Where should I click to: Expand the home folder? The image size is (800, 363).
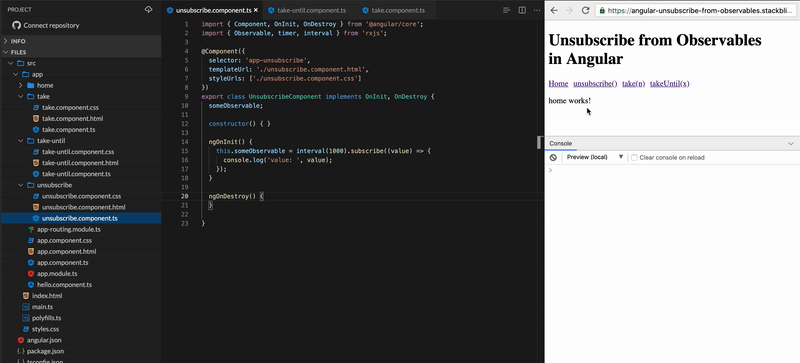20,85
